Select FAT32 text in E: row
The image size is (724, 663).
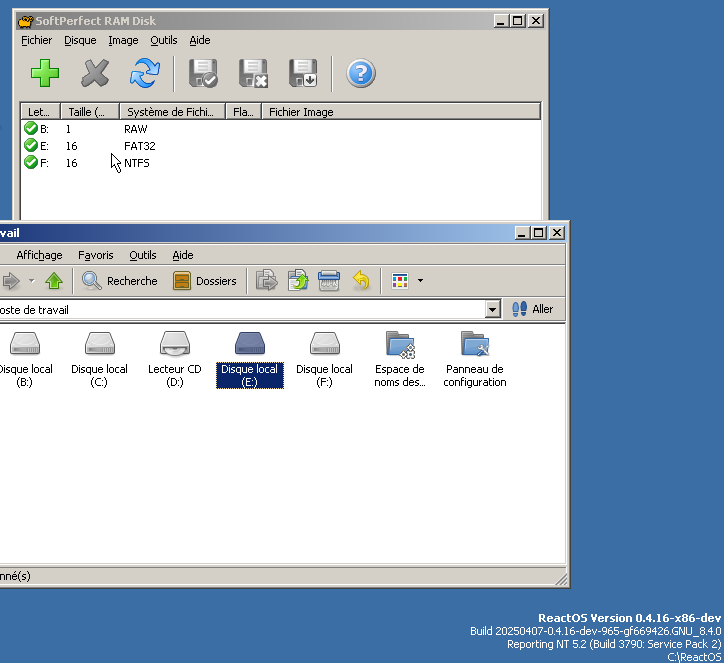click(x=139, y=146)
